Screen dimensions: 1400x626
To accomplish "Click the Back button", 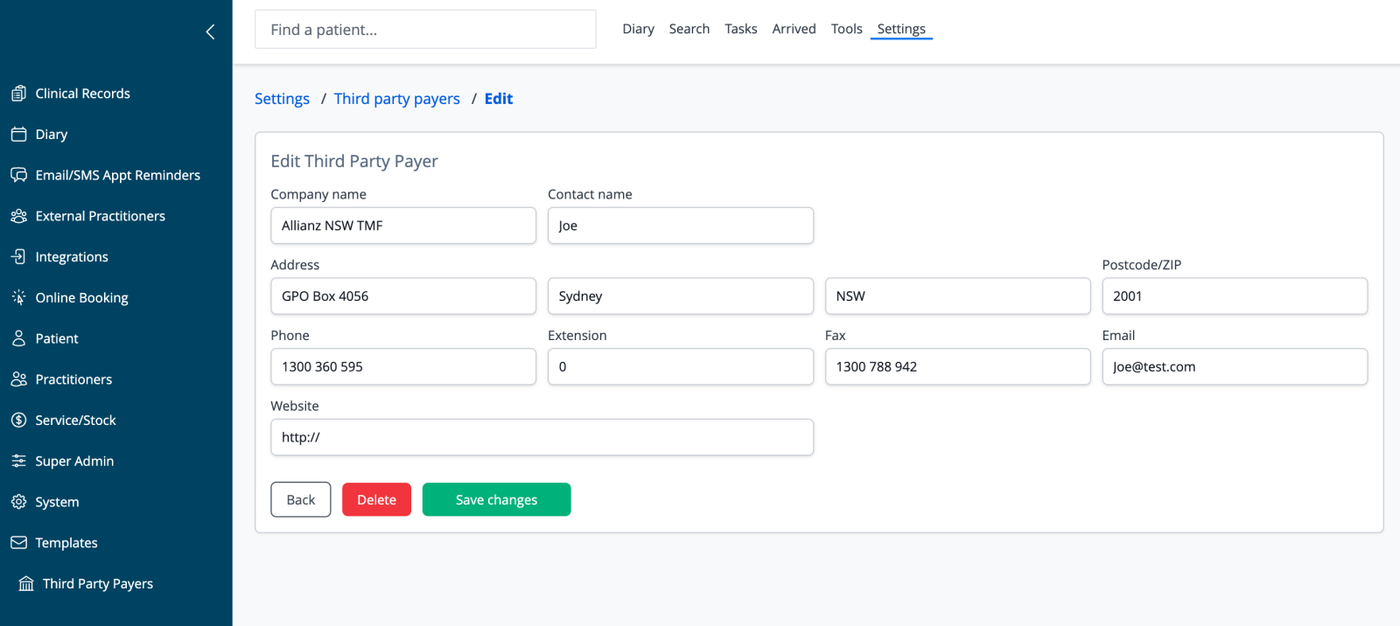I will 301,500.
